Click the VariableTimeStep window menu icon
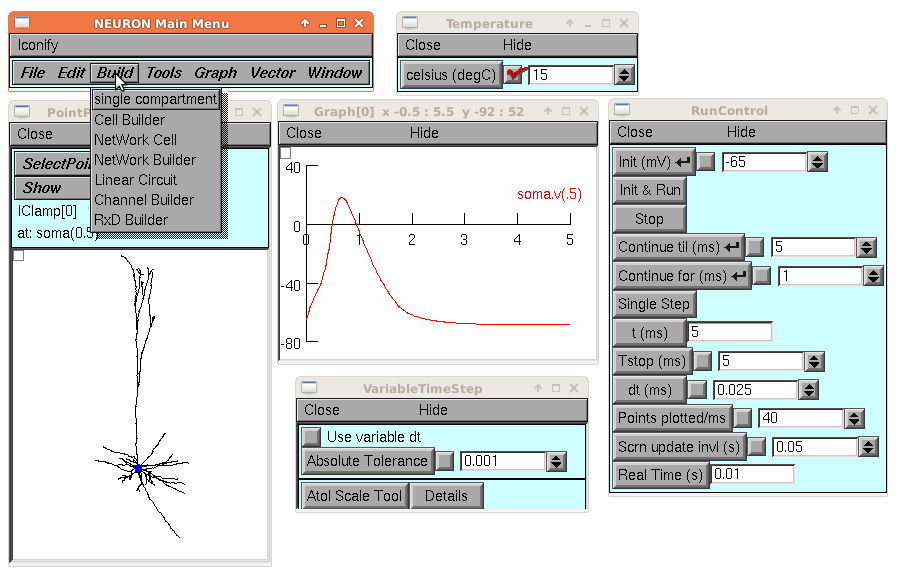Screen dimensions: 908x576 click(x=309, y=387)
